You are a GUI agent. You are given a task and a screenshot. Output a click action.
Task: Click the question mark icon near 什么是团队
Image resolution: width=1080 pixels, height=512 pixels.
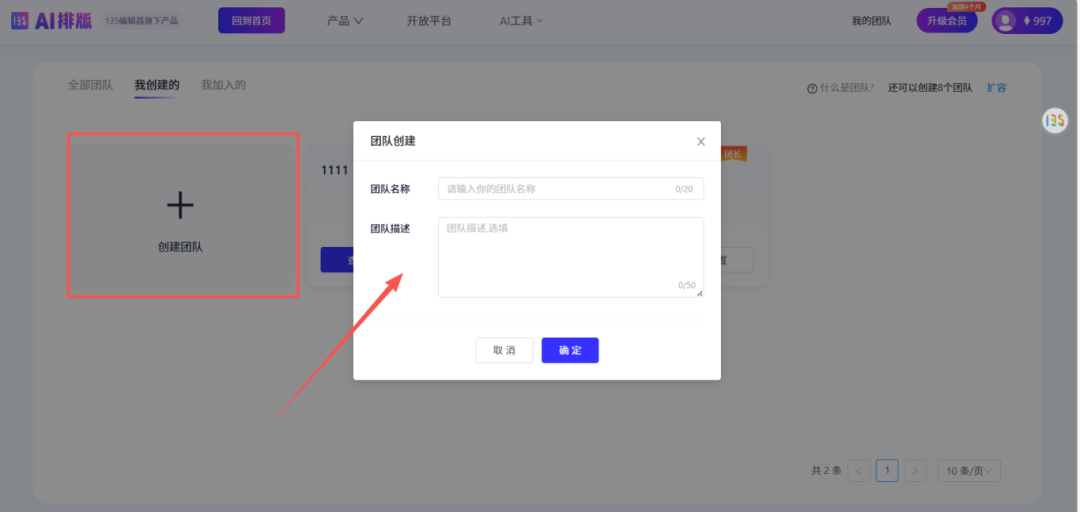tap(812, 88)
